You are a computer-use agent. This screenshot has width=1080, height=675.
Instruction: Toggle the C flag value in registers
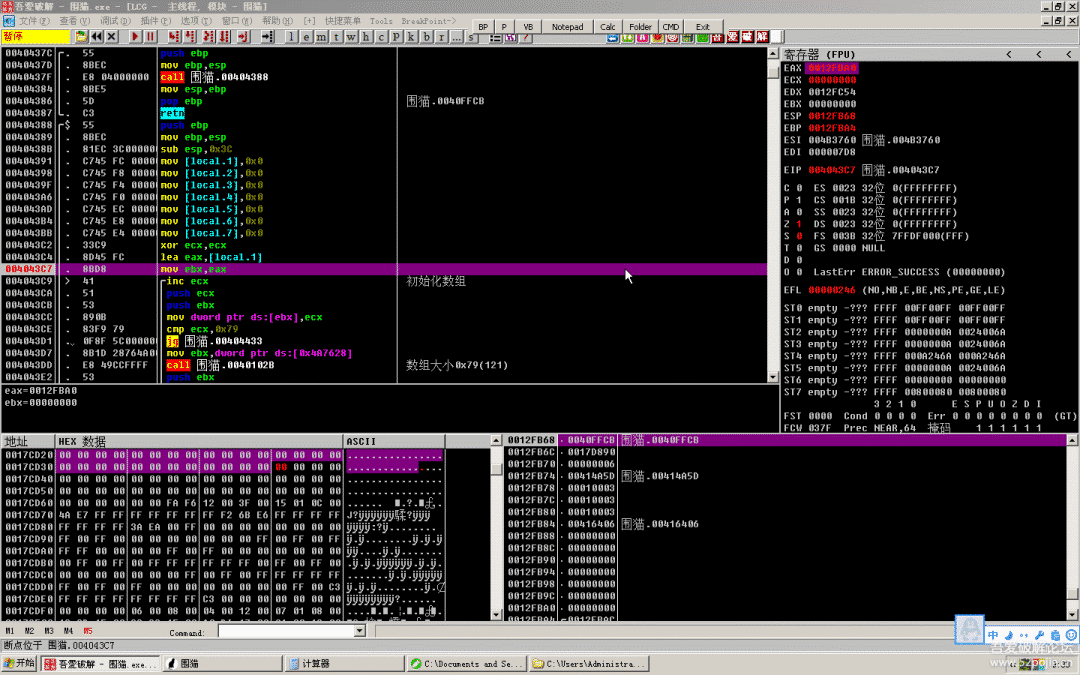pyautogui.click(x=799, y=188)
